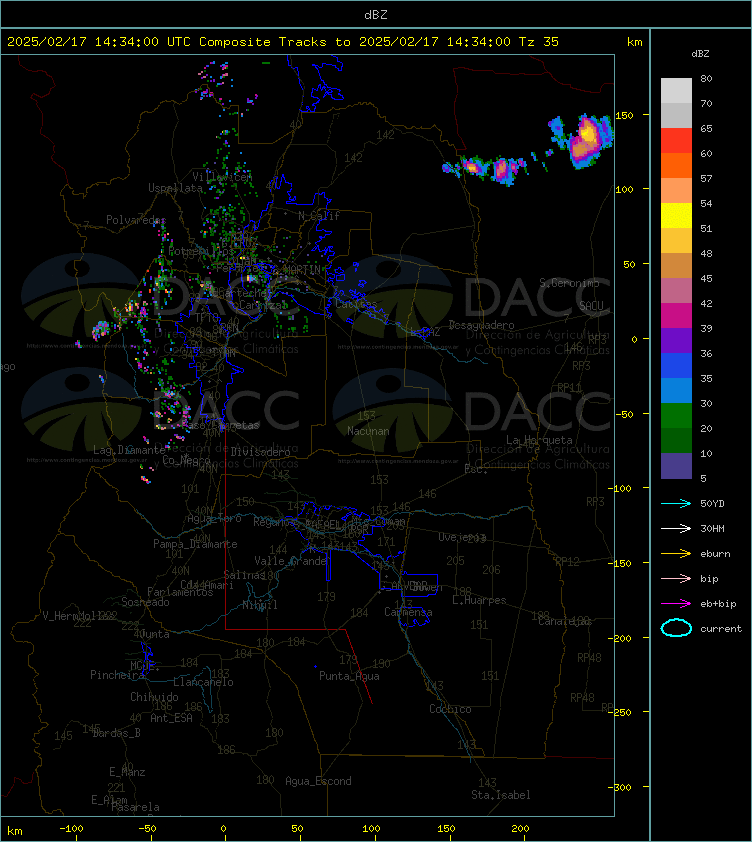This screenshot has width=752, height=842.
Task: Click the 'Llancanelo' place label
Action: [x=203, y=683]
